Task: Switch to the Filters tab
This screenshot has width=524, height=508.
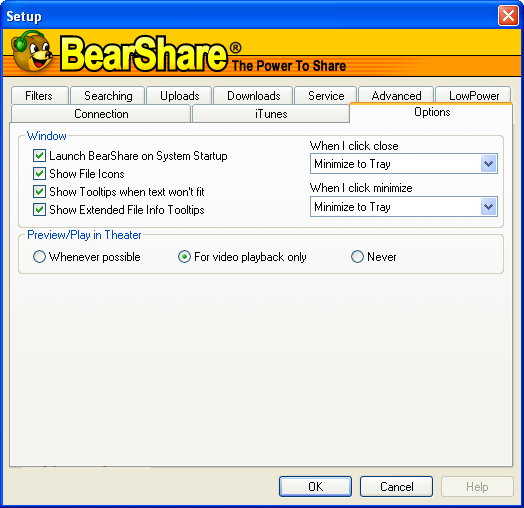Action: coord(39,96)
